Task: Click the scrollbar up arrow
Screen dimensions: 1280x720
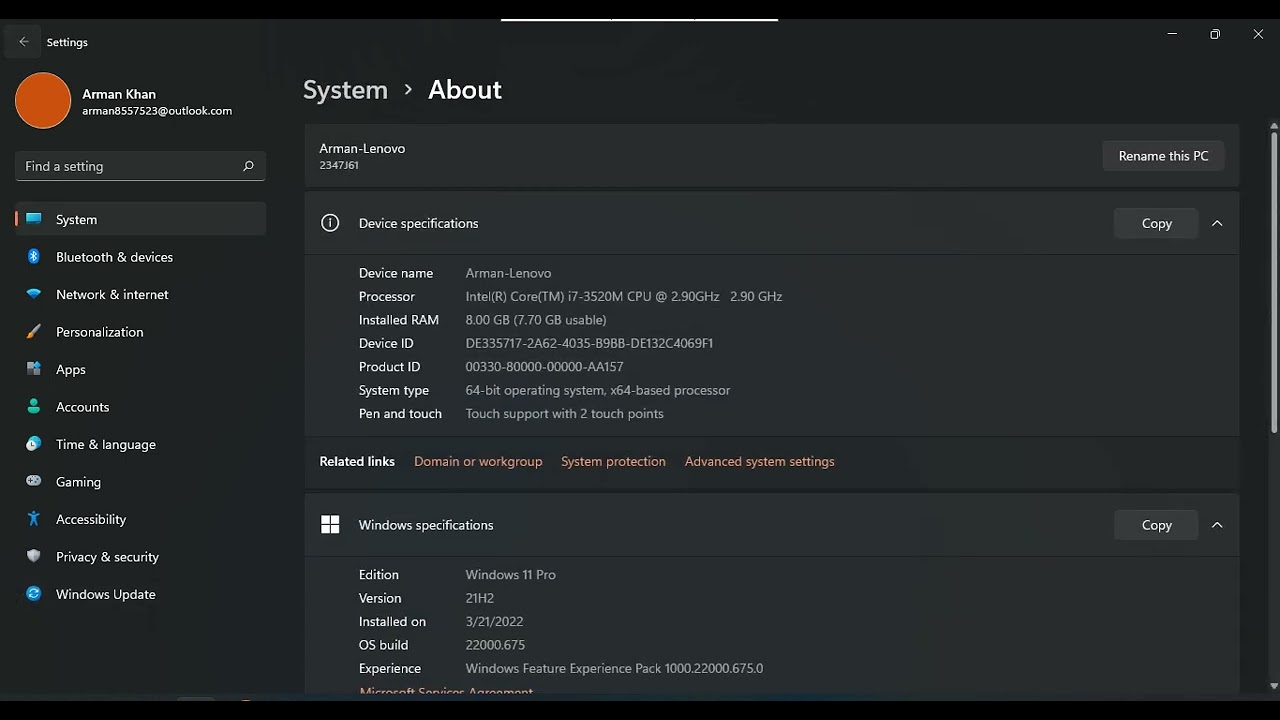Action: pos(1273,127)
